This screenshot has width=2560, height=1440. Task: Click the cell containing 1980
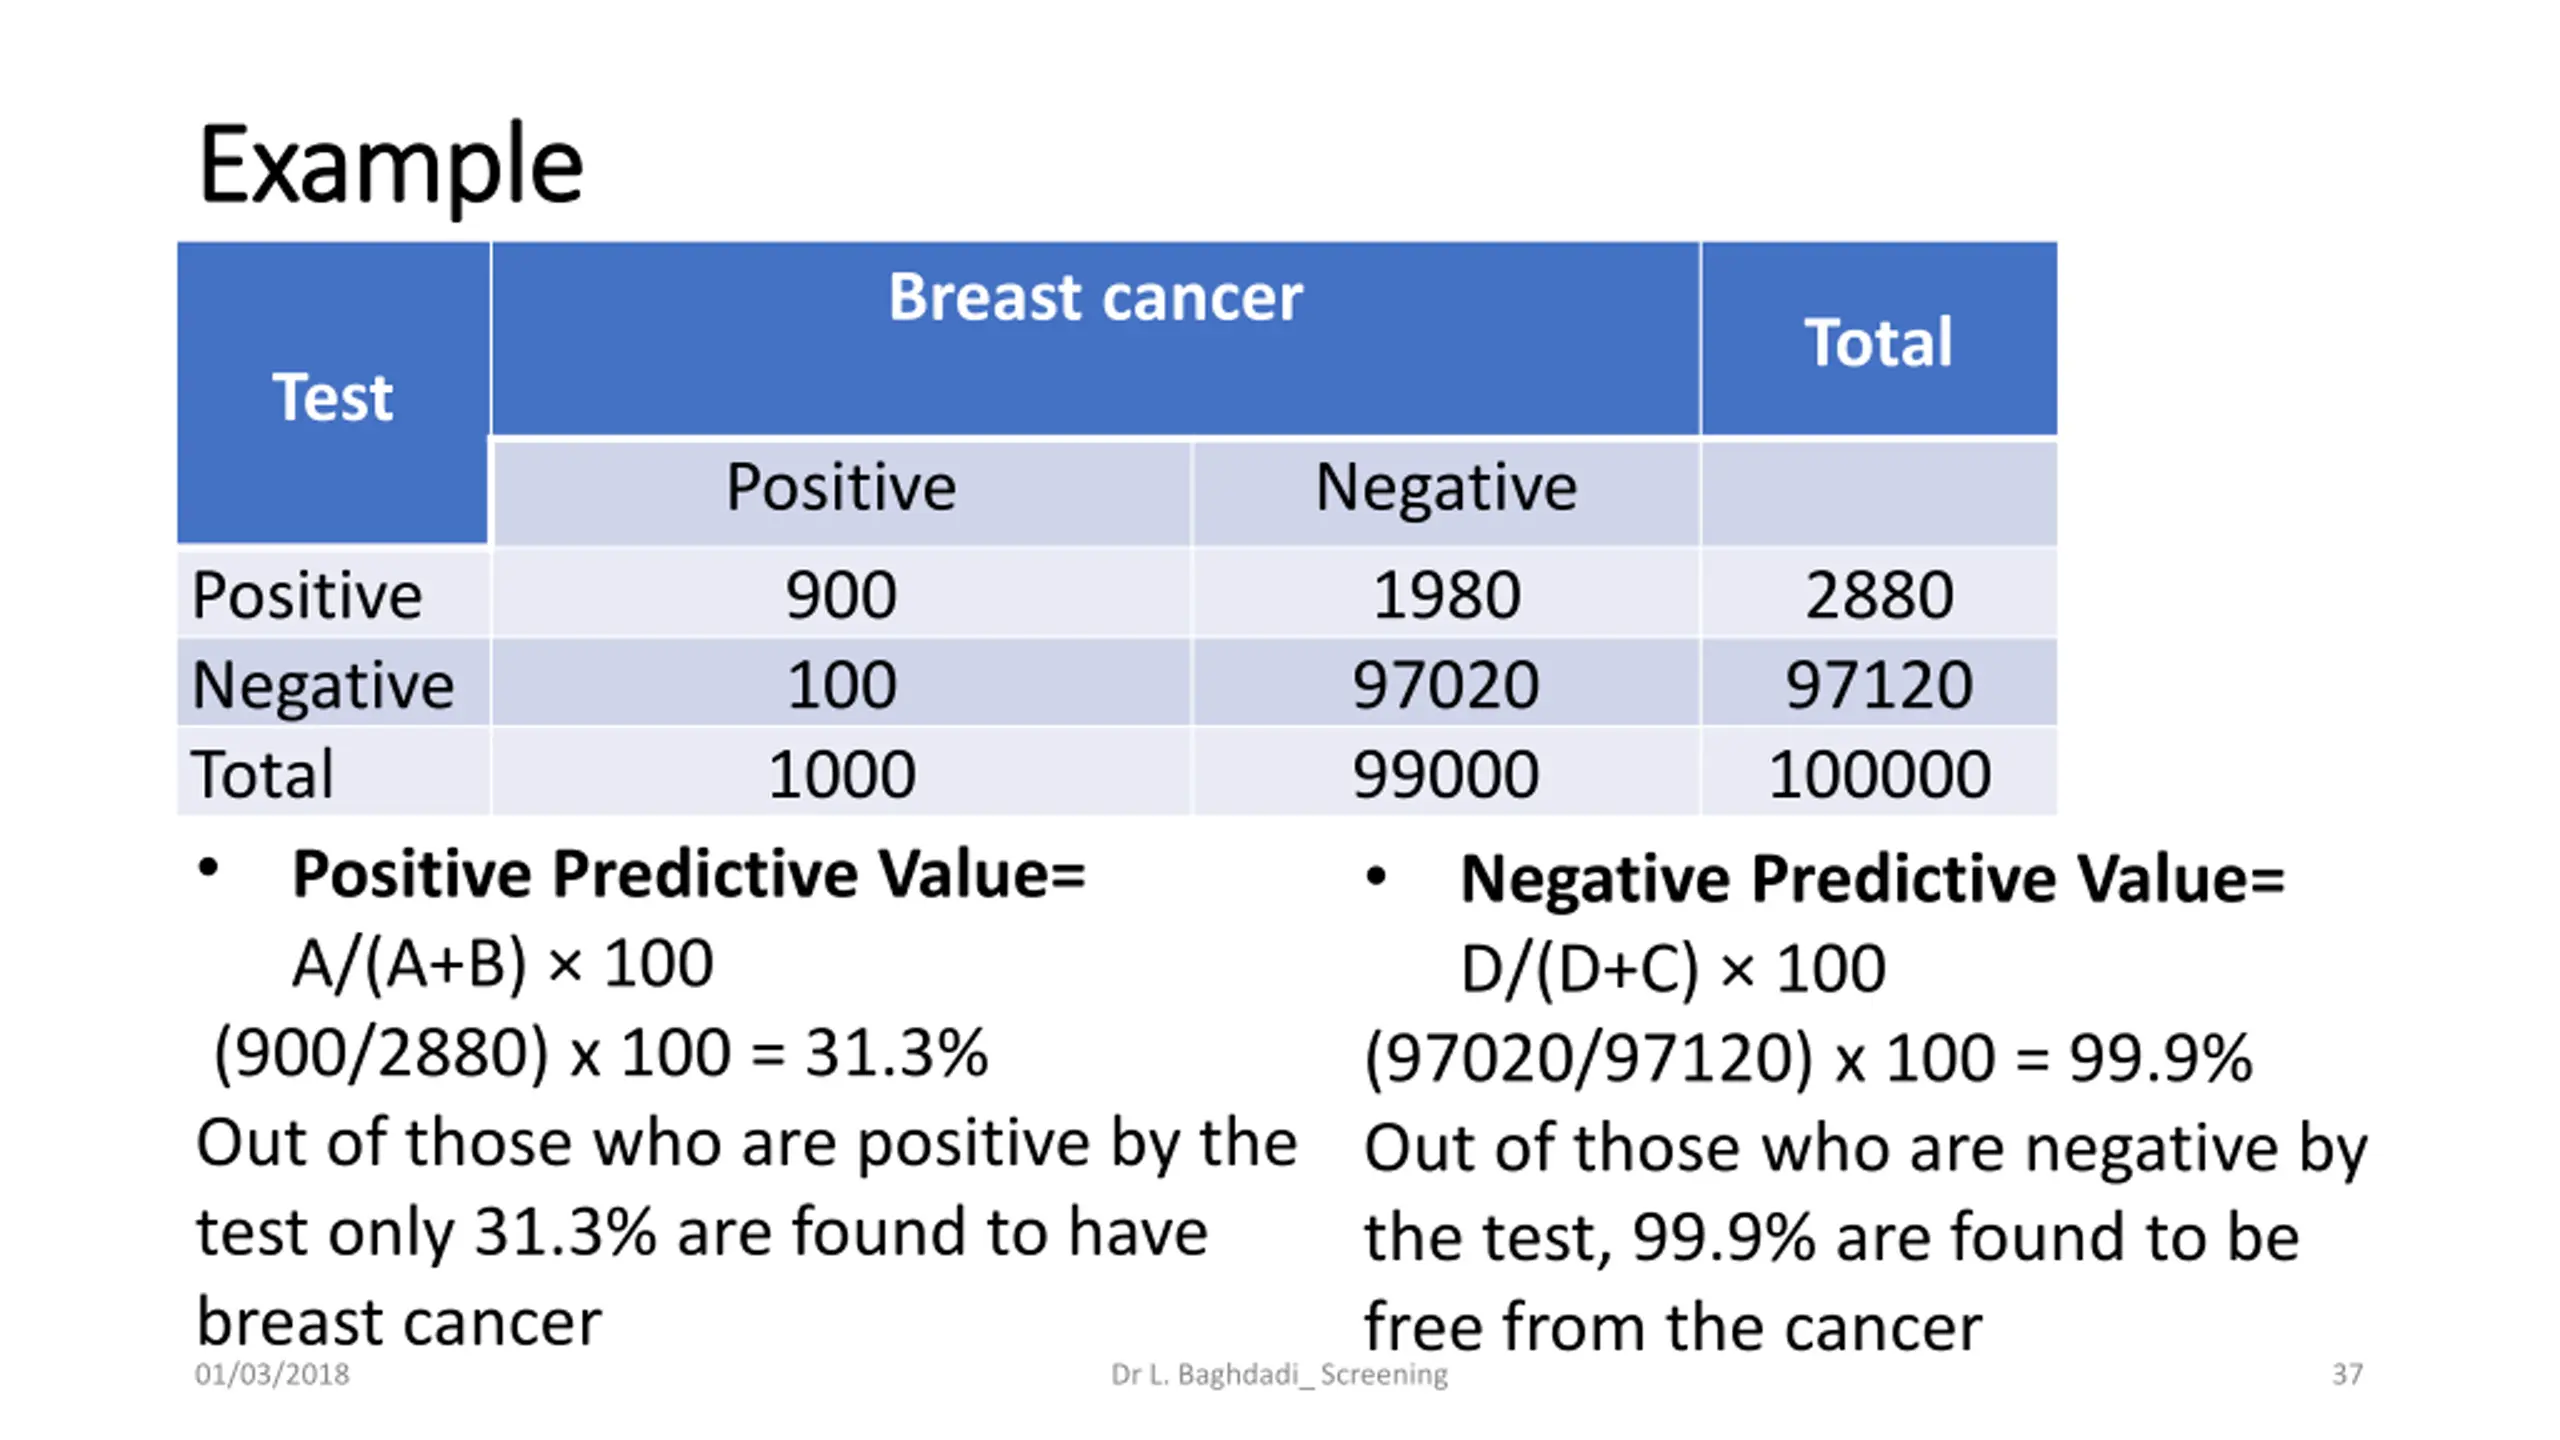click(x=1446, y=594)
